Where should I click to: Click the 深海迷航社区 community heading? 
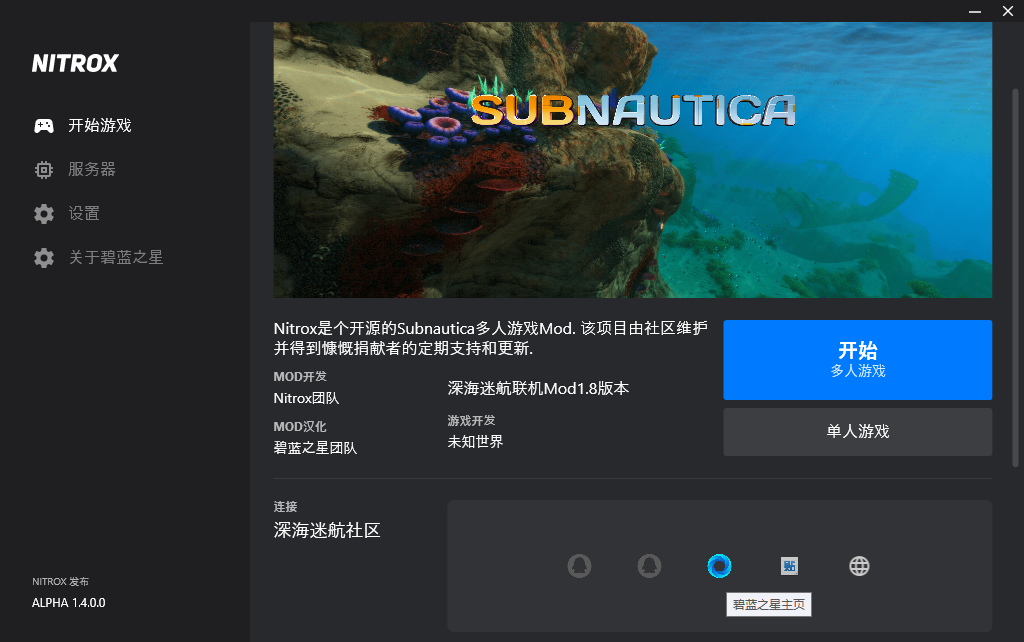coord(327,530)
